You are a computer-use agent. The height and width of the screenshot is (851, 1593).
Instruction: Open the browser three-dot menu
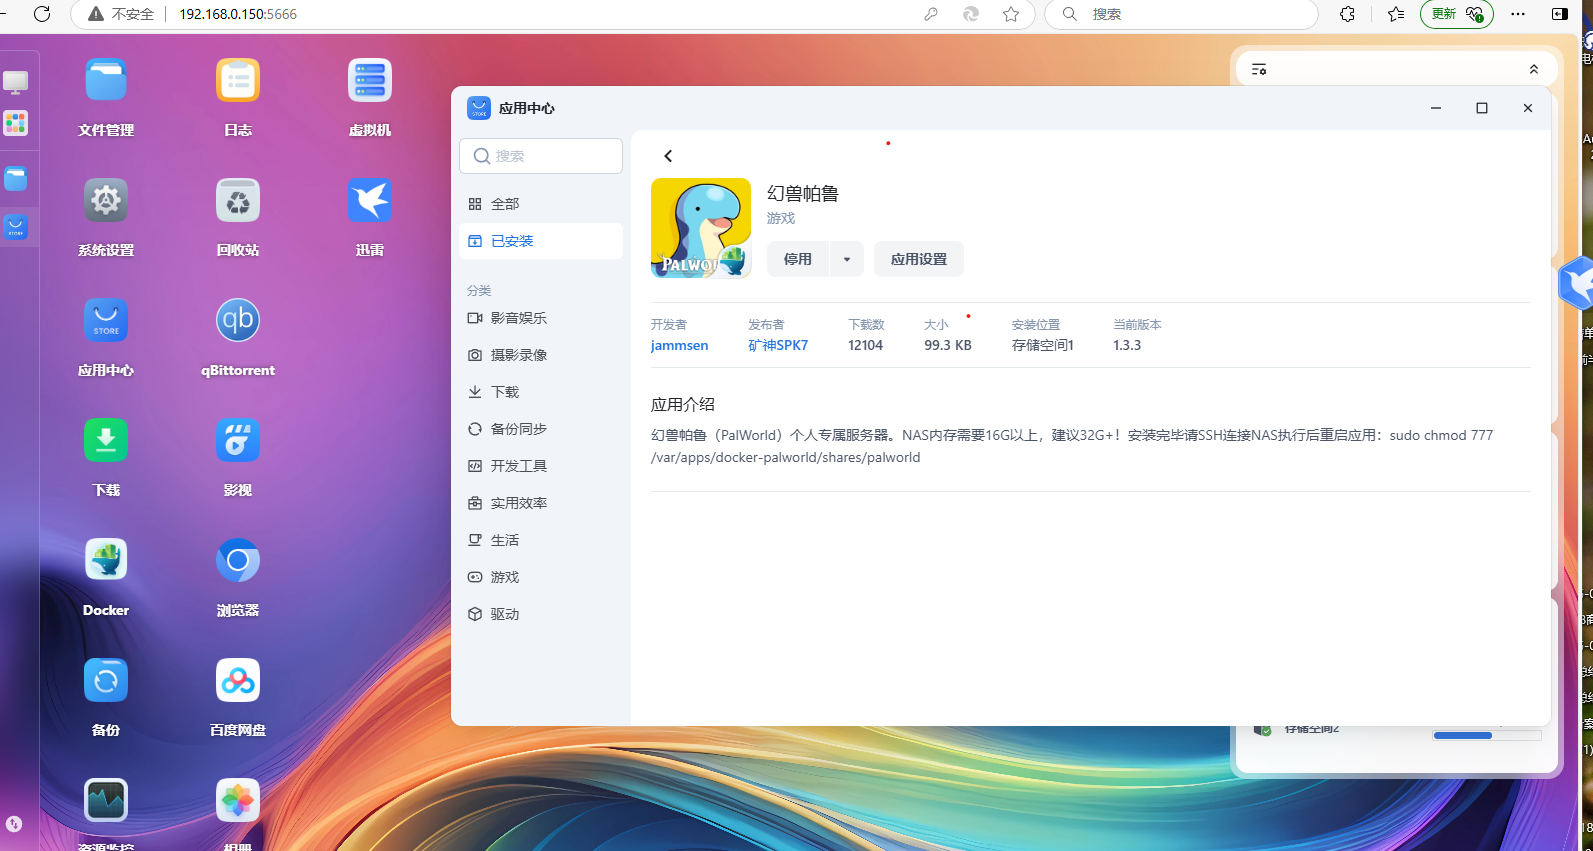point(1518,14)
